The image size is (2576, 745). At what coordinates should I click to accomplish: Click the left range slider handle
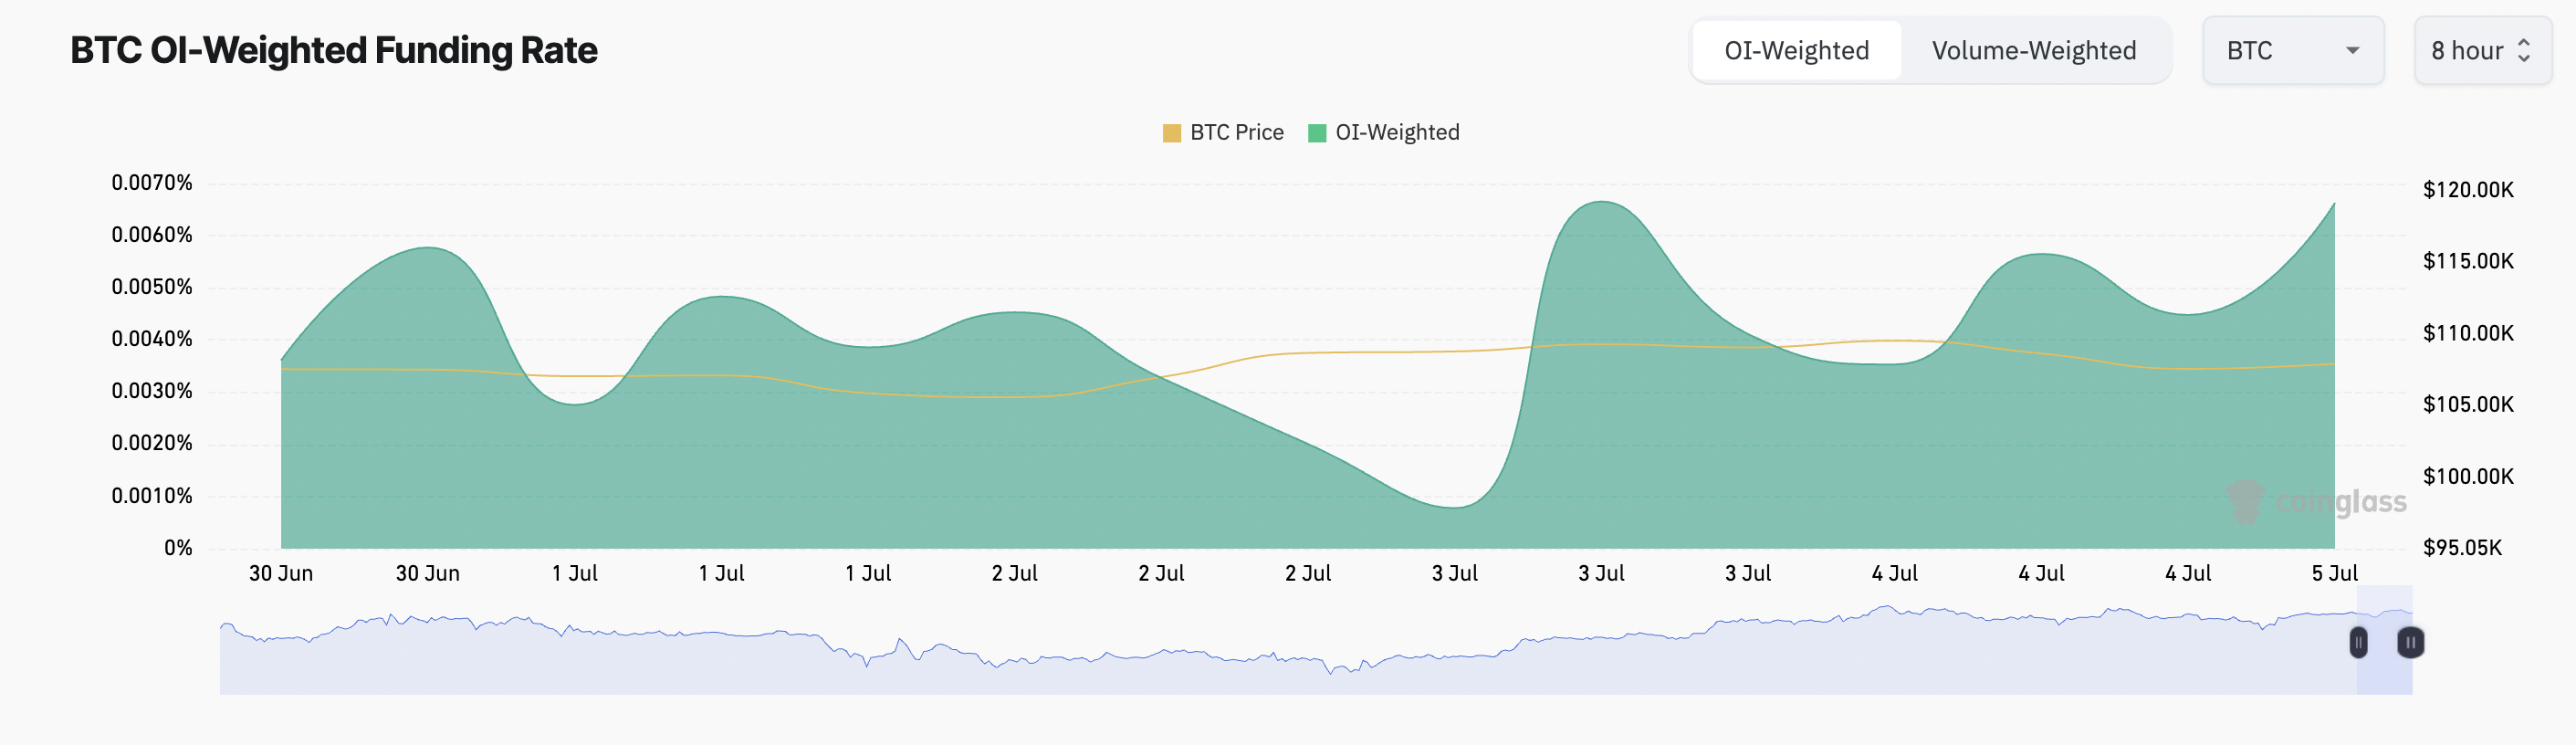(x=2358, y=642)
